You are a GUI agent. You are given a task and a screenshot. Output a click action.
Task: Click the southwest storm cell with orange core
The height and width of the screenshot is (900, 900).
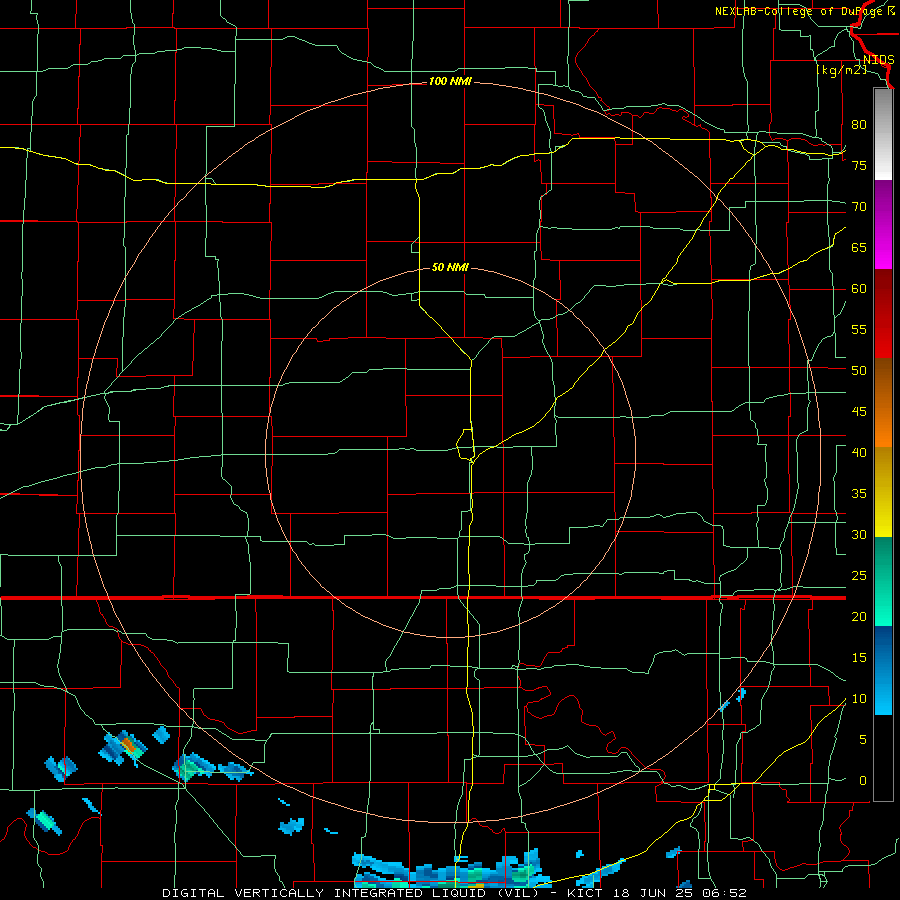(x=123, y=747)
